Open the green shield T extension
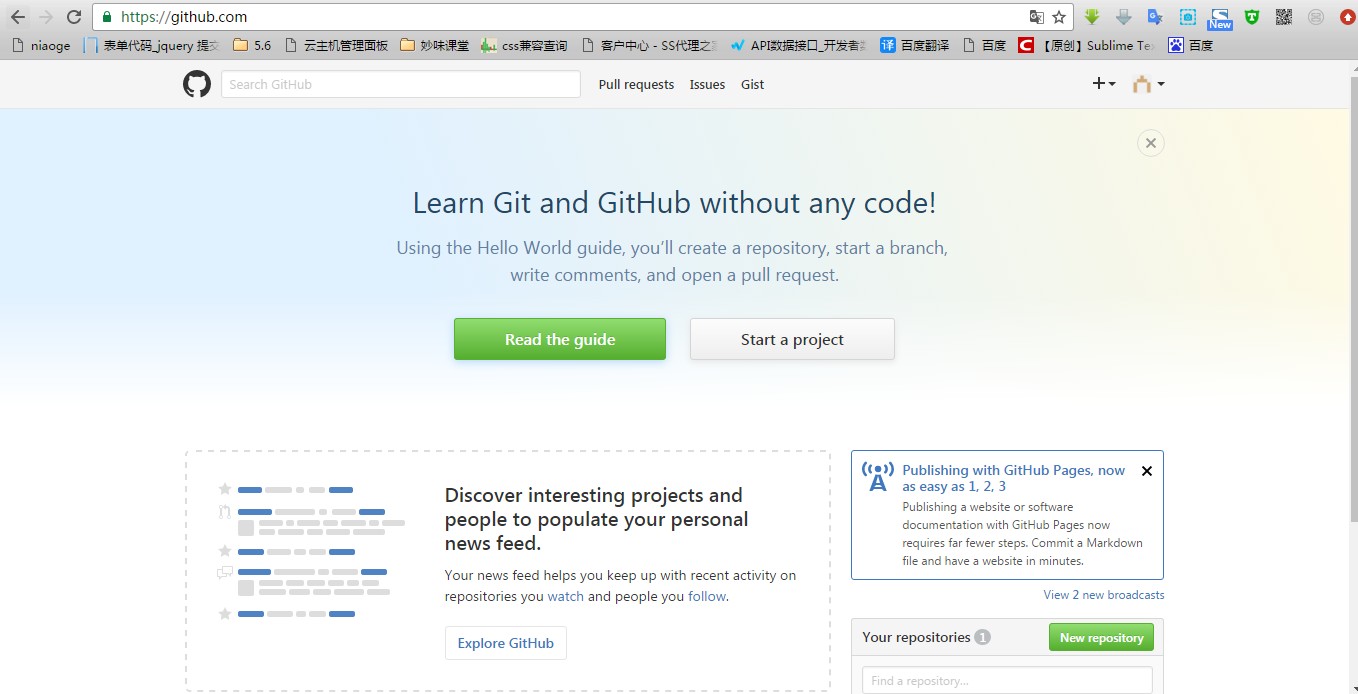 pos(1252,17)
